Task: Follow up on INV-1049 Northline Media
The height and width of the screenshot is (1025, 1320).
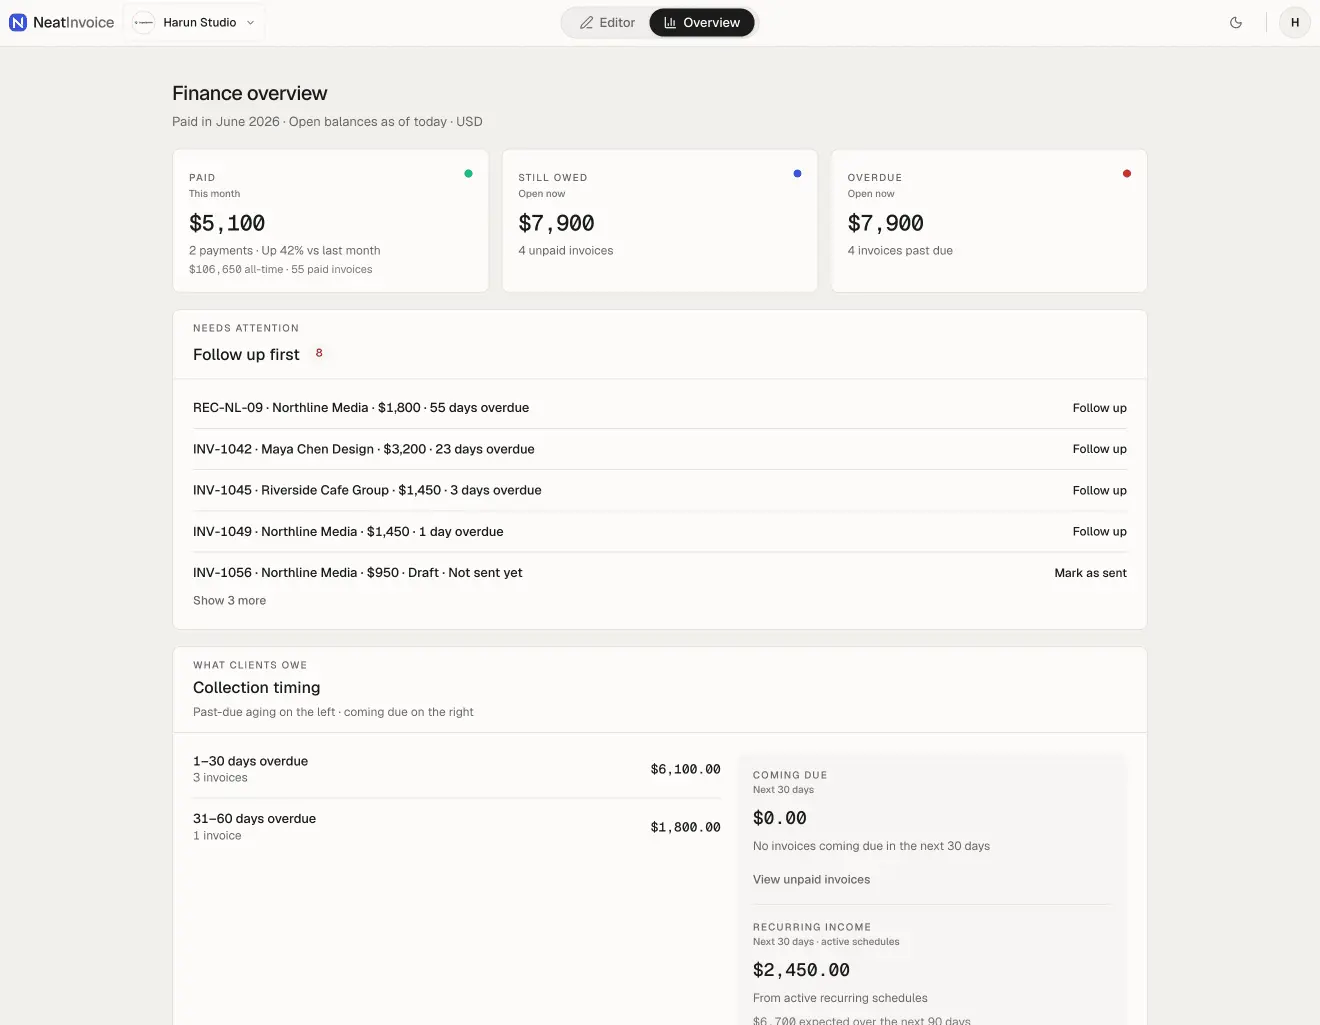Action: pyautogui.click(x=1099, y=531)
